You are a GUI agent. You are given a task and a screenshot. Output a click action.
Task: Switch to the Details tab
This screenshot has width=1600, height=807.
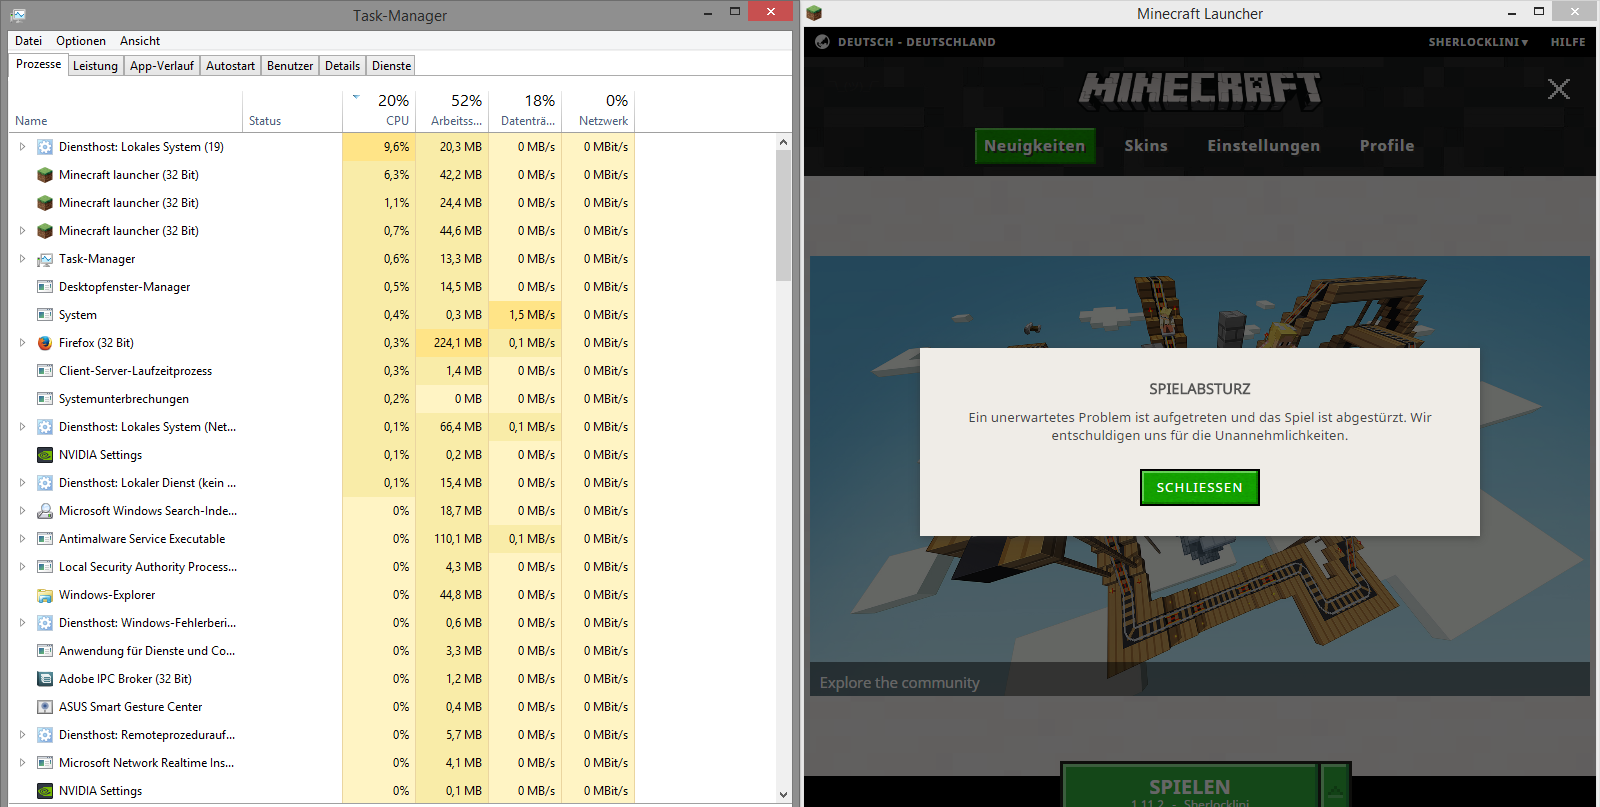pos(342,66)
